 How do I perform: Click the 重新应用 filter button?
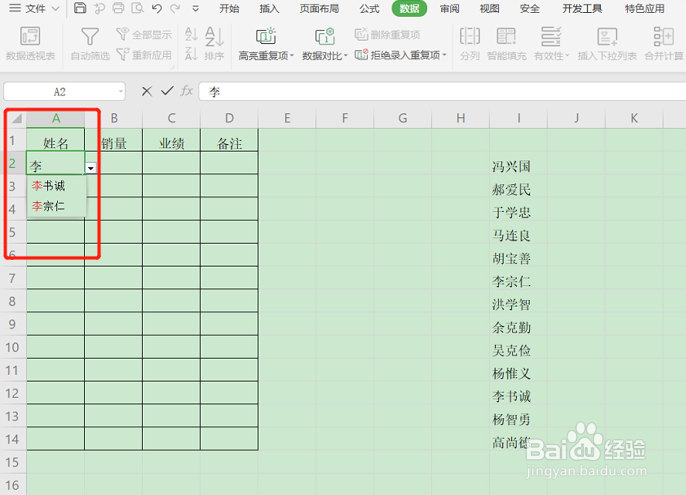(144, 55)
